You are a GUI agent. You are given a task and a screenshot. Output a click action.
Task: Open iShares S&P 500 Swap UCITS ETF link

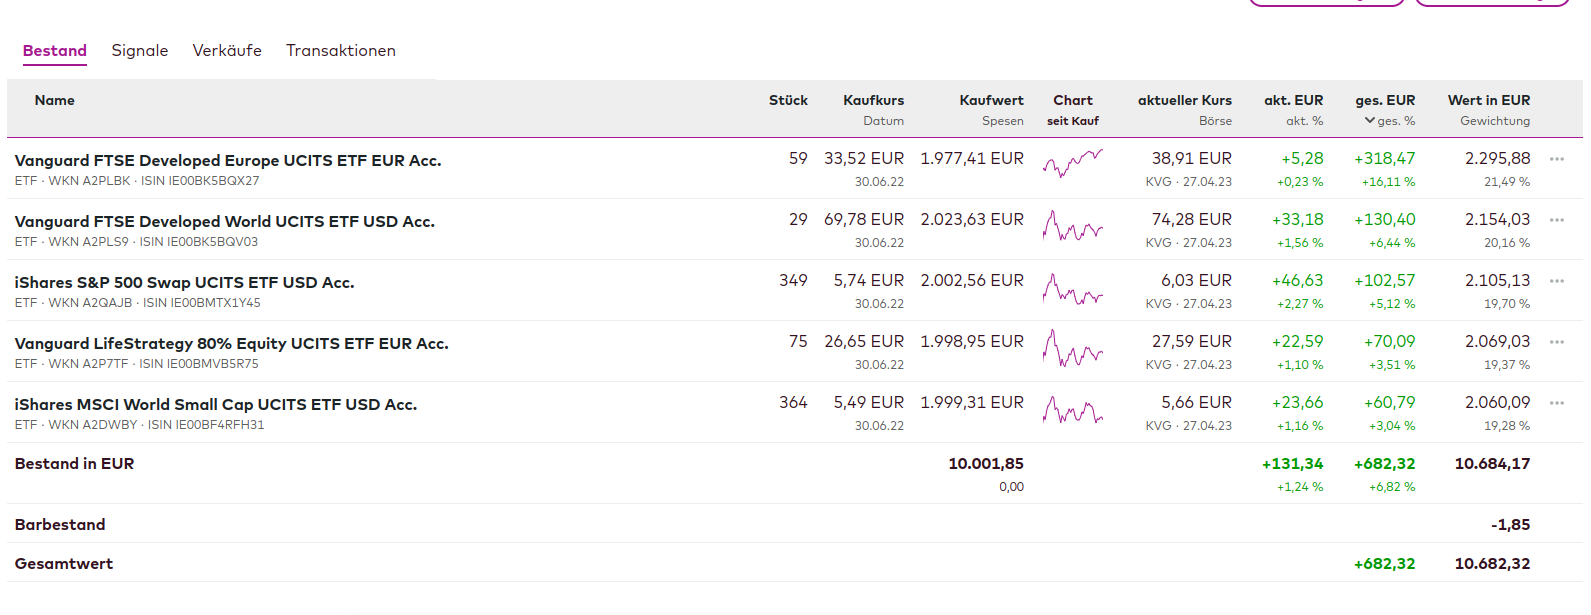click(185, 282)
